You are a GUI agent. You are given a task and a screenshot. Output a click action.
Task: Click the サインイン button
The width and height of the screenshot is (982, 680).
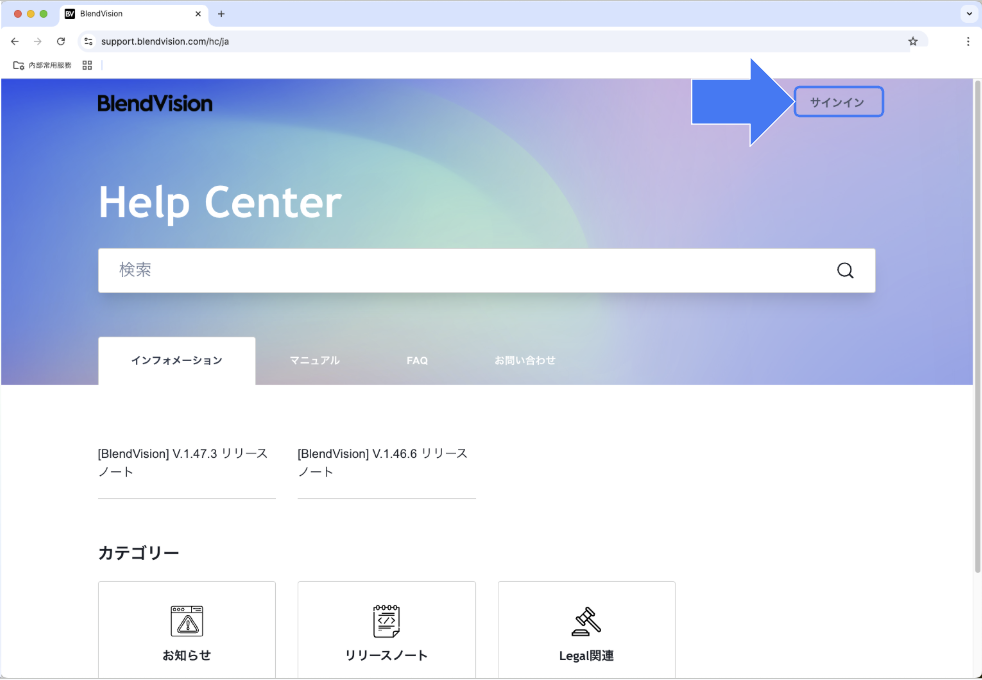(x=838, y=102)
